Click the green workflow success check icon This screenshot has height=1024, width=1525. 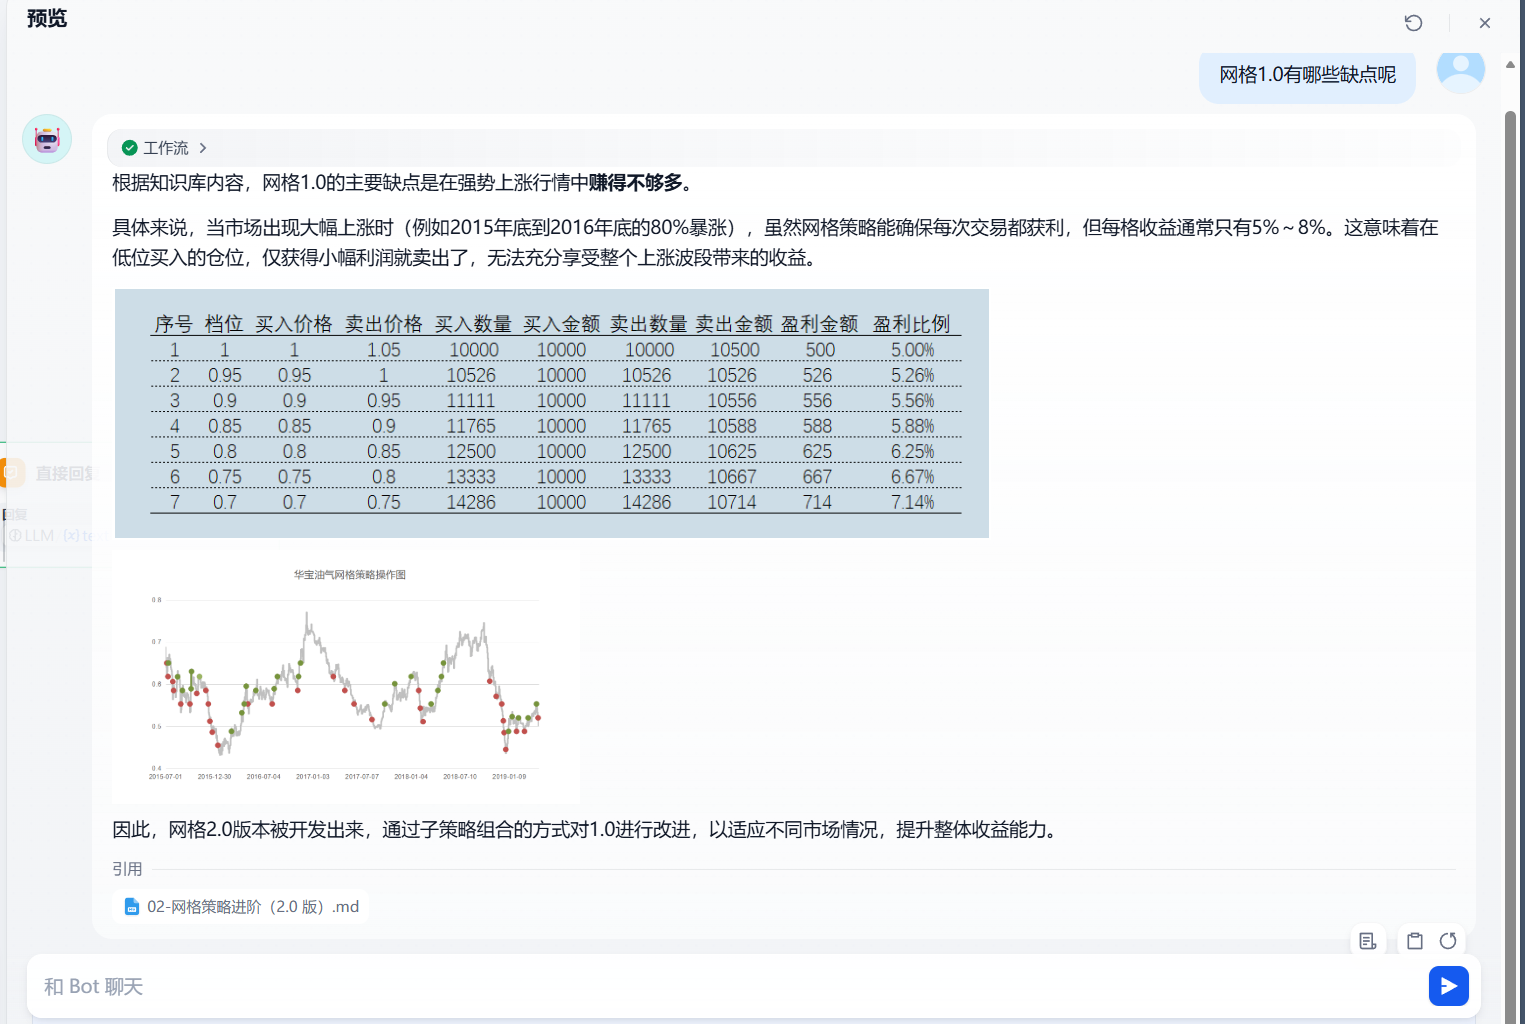pyautogui.click(x=130, y=147)
